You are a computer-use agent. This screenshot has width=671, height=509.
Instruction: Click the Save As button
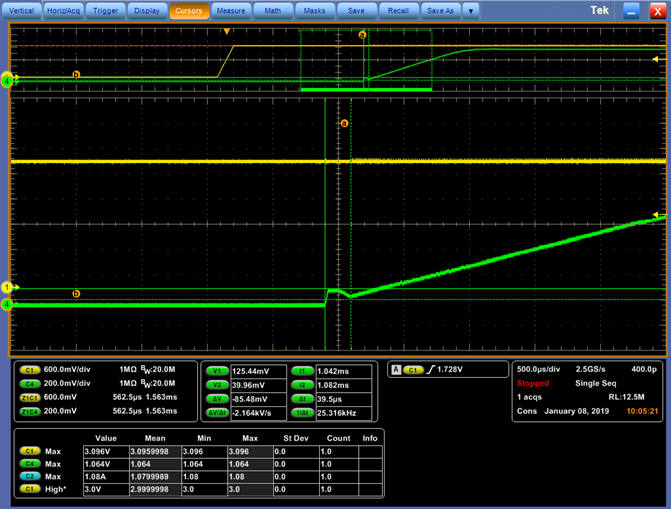coord(440,11)
